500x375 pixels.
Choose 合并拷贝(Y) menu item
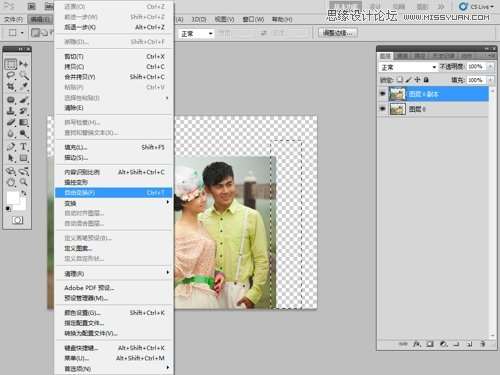pyautogui.click(x=114, y=77)
